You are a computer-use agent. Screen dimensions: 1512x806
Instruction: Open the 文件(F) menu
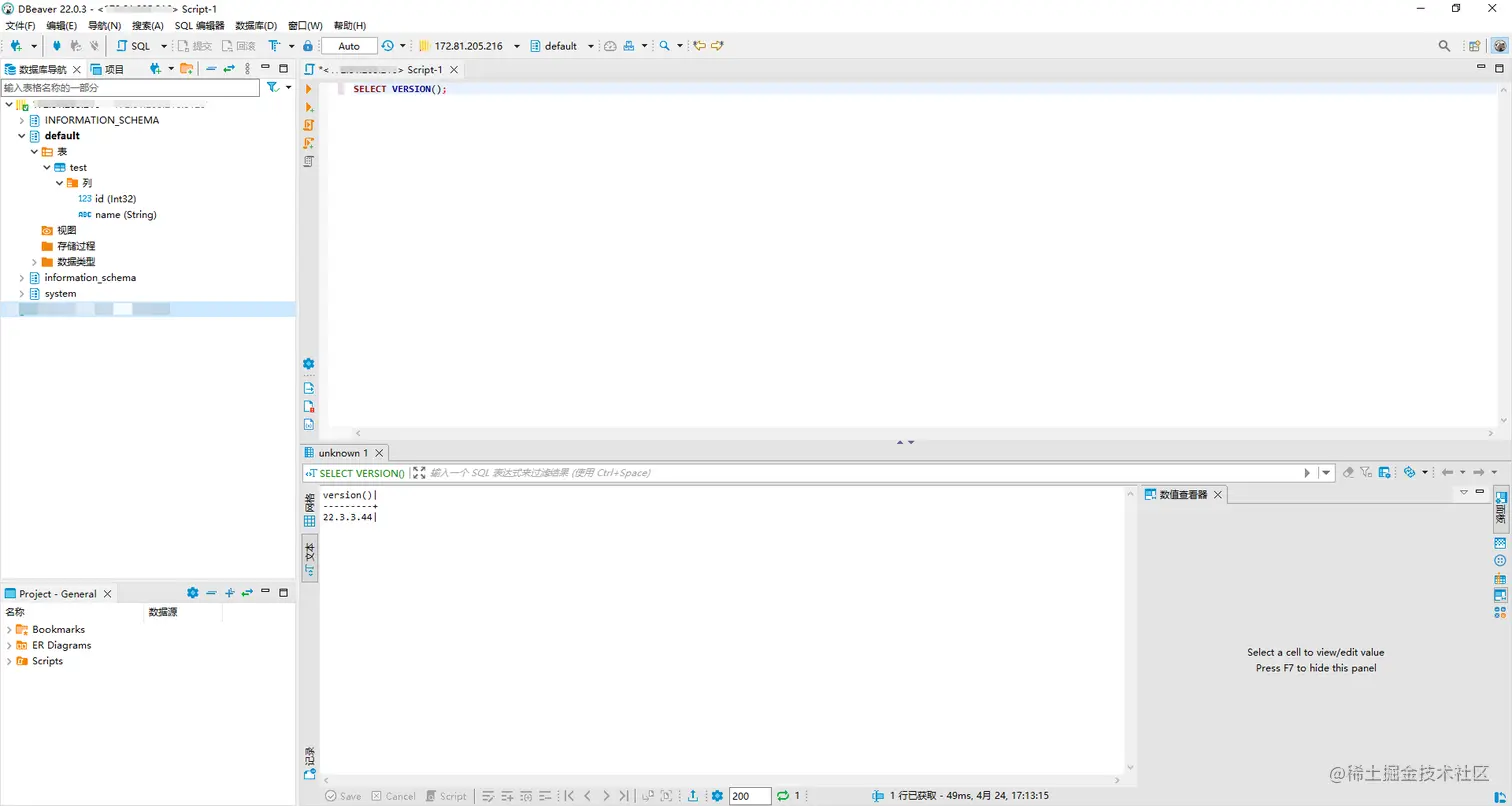pos(21,25)
